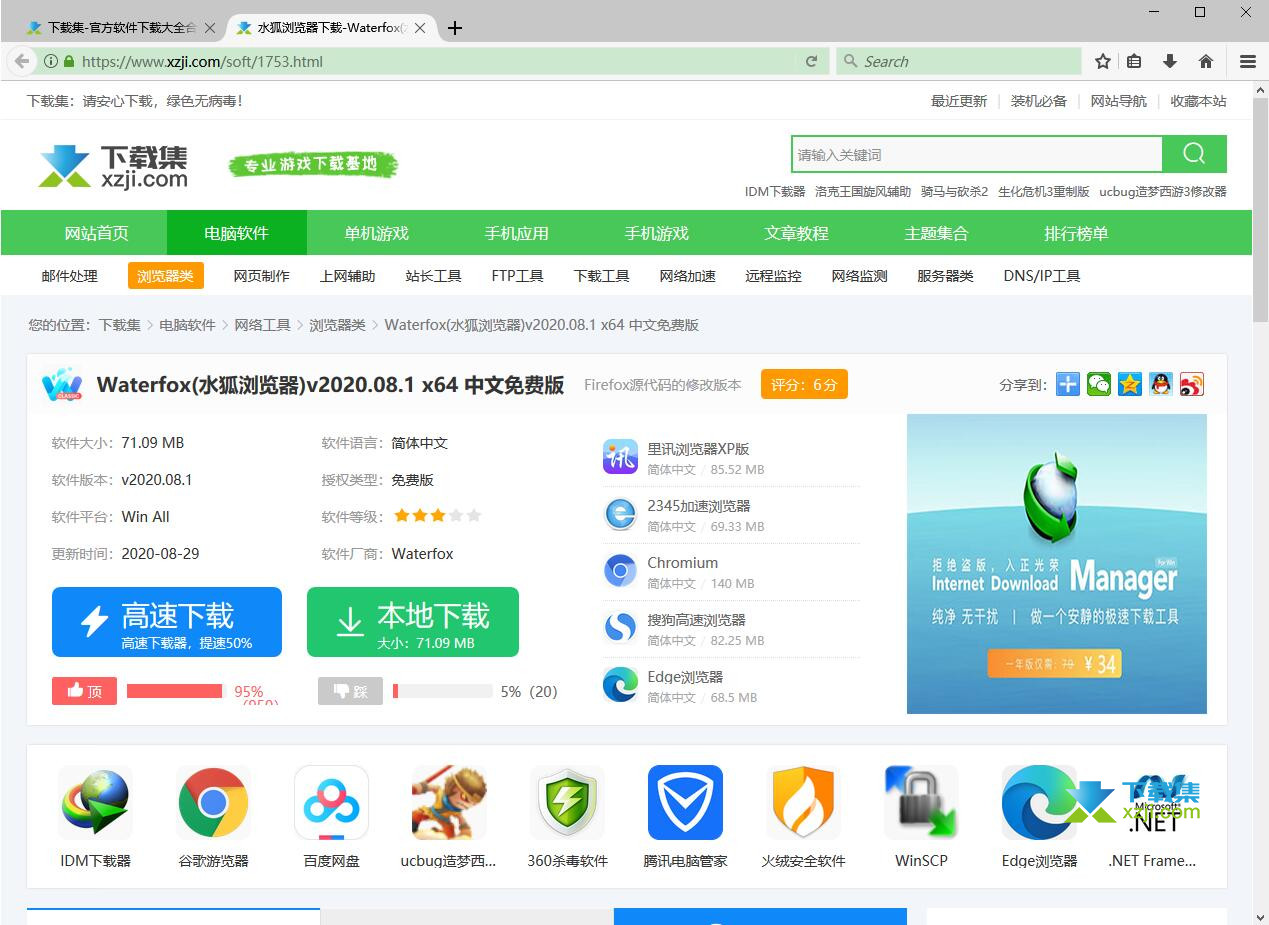Go back with the browser back arrow

[21, 61]
